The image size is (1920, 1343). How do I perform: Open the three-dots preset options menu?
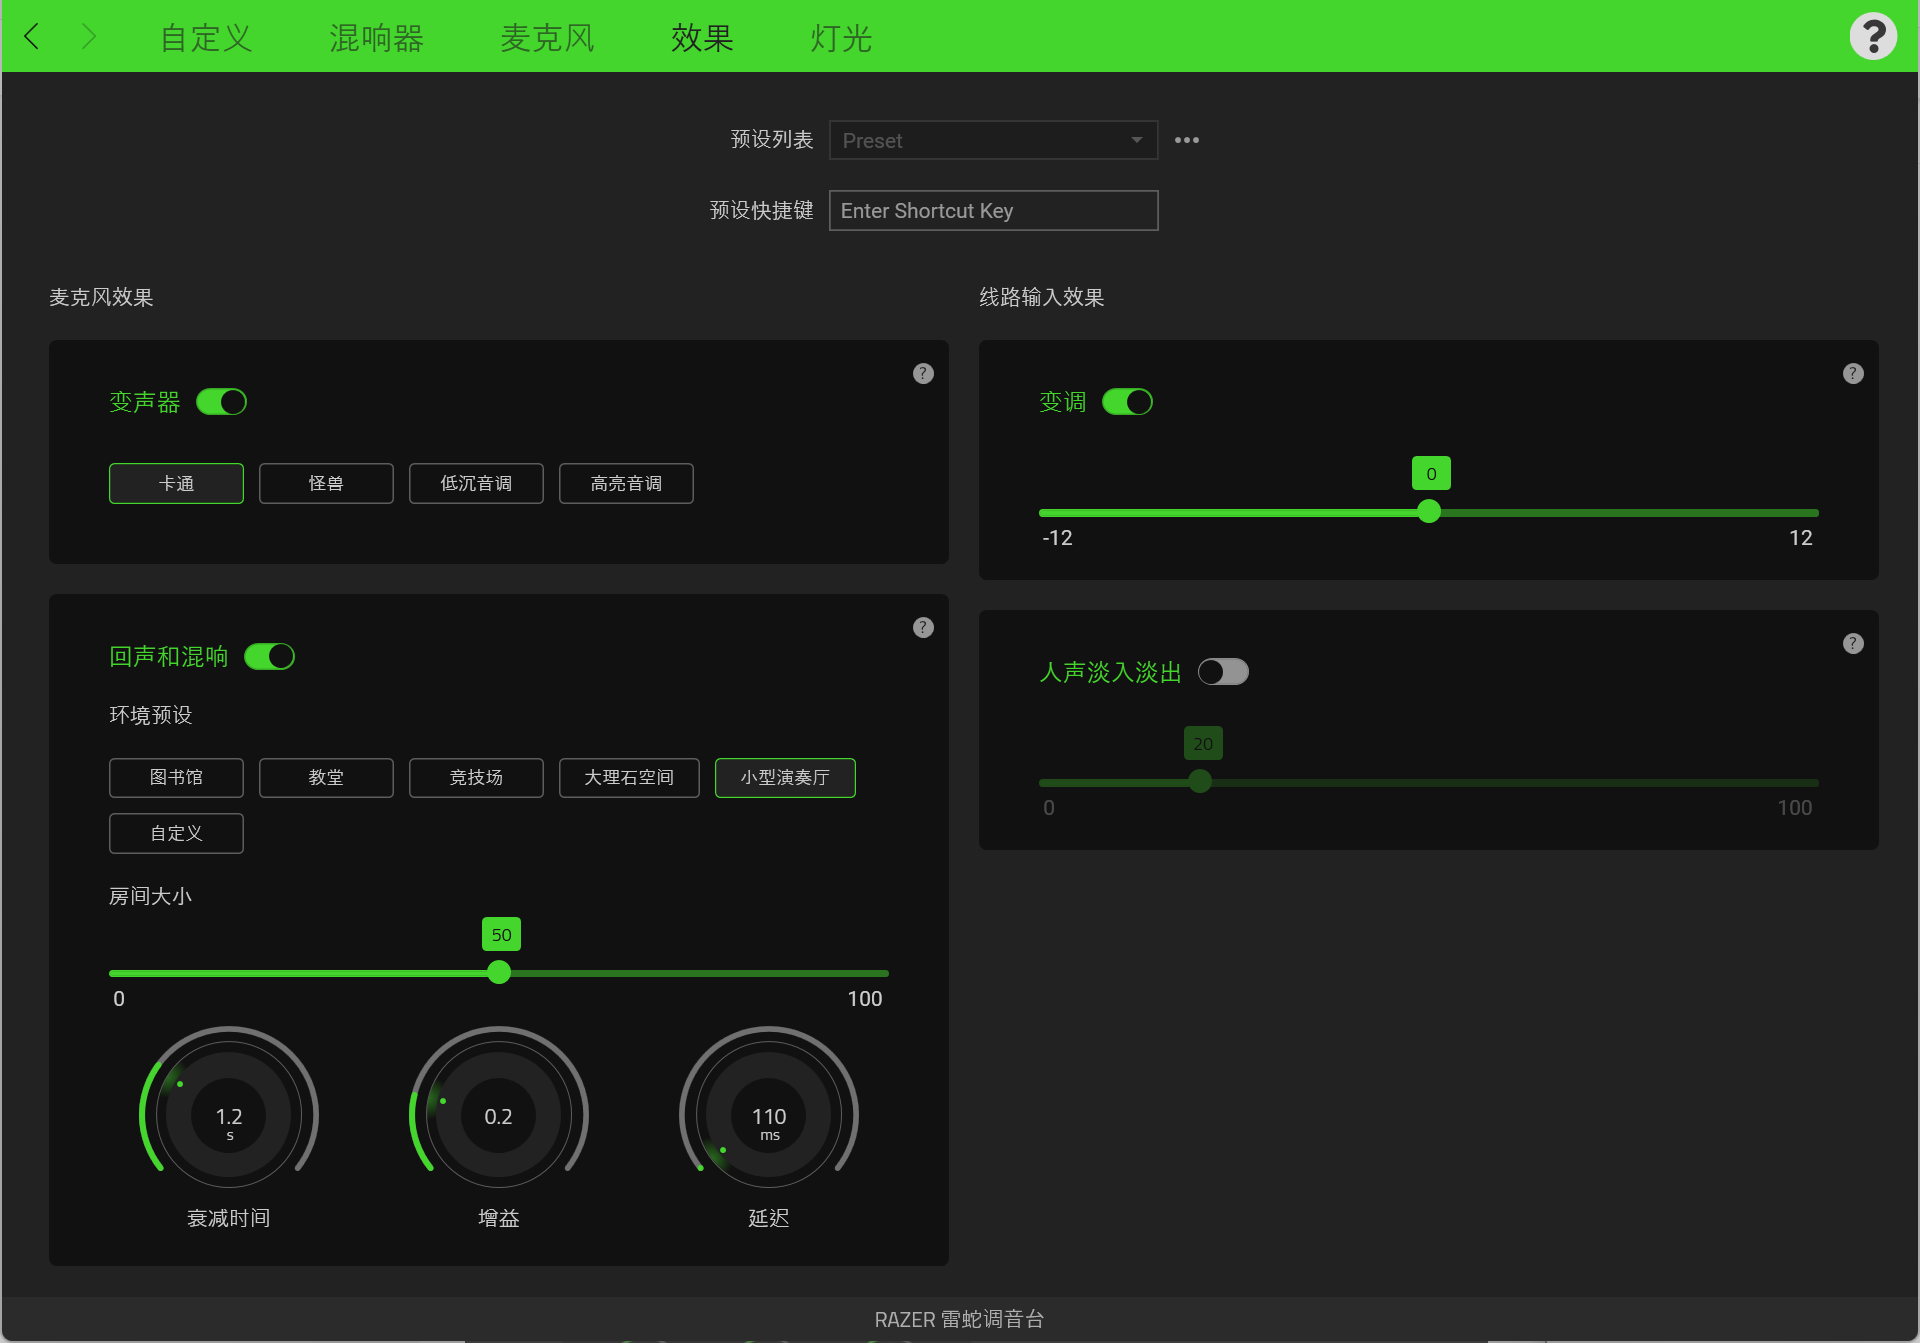[x=1186, y=140]
